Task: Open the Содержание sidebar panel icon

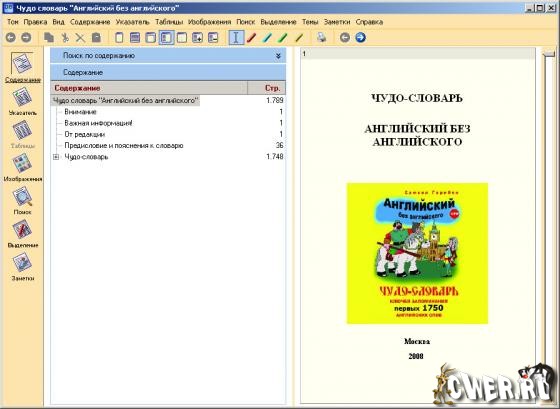Action: [x=22, y=63]
